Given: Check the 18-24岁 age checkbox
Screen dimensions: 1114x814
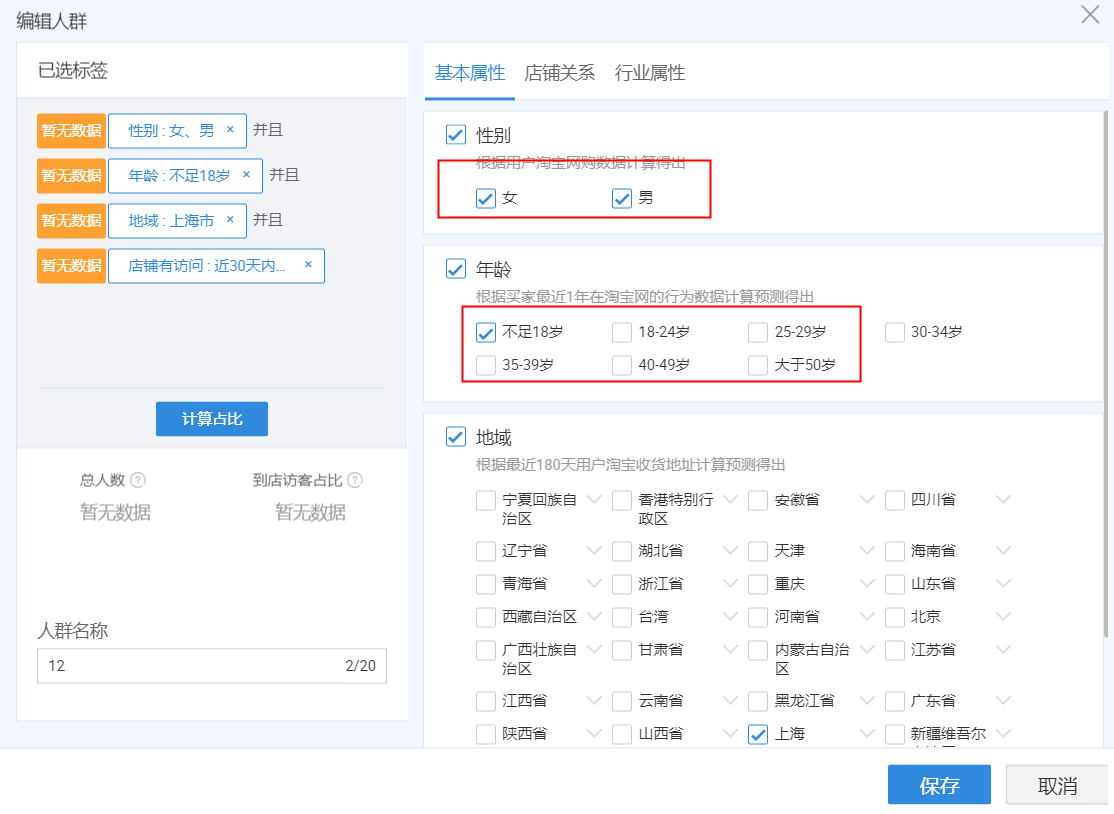Looking at the screenshot, I should click(x=622, y=332).
